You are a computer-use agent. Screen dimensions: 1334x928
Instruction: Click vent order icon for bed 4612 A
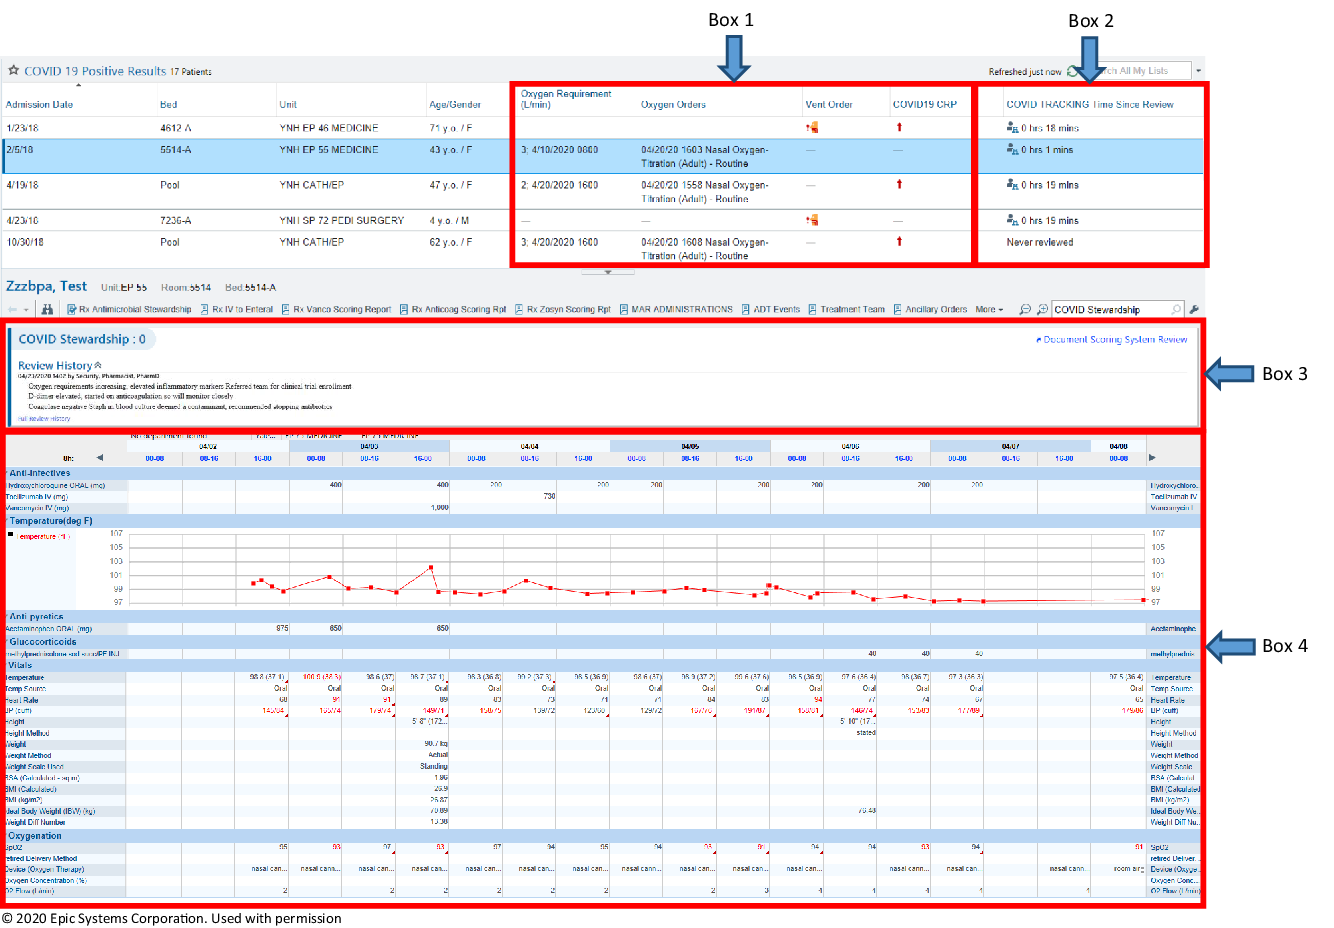[x=812, y=128]
